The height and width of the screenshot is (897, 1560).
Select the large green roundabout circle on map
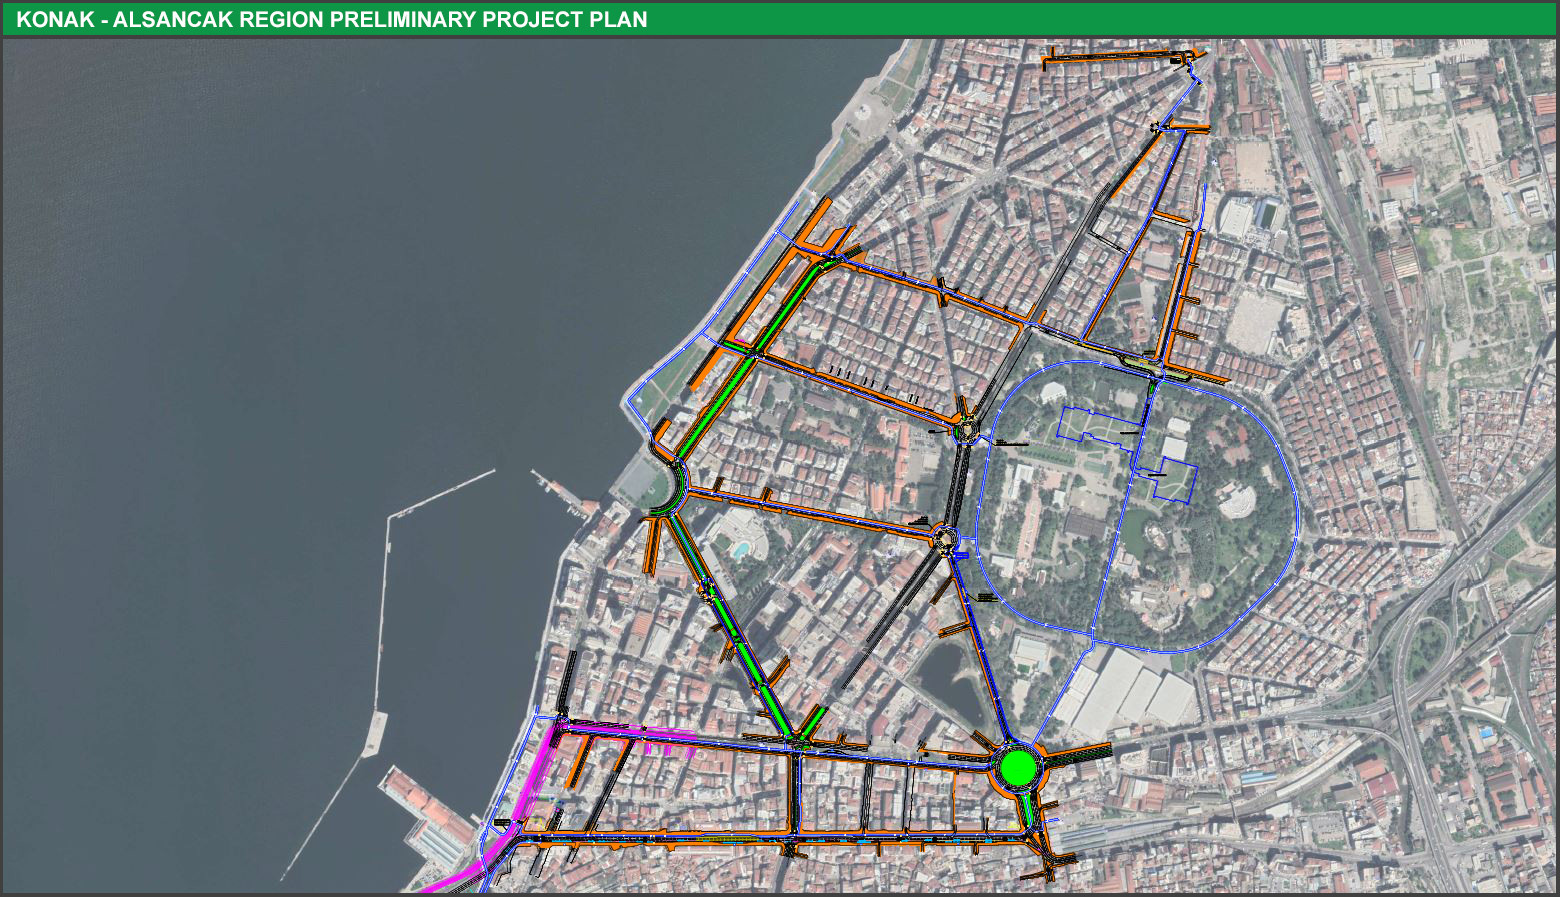[1018, 768]
